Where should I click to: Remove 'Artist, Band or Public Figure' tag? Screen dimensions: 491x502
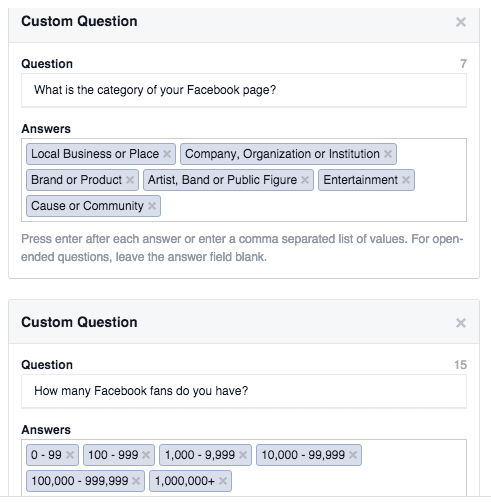(305, 180)
